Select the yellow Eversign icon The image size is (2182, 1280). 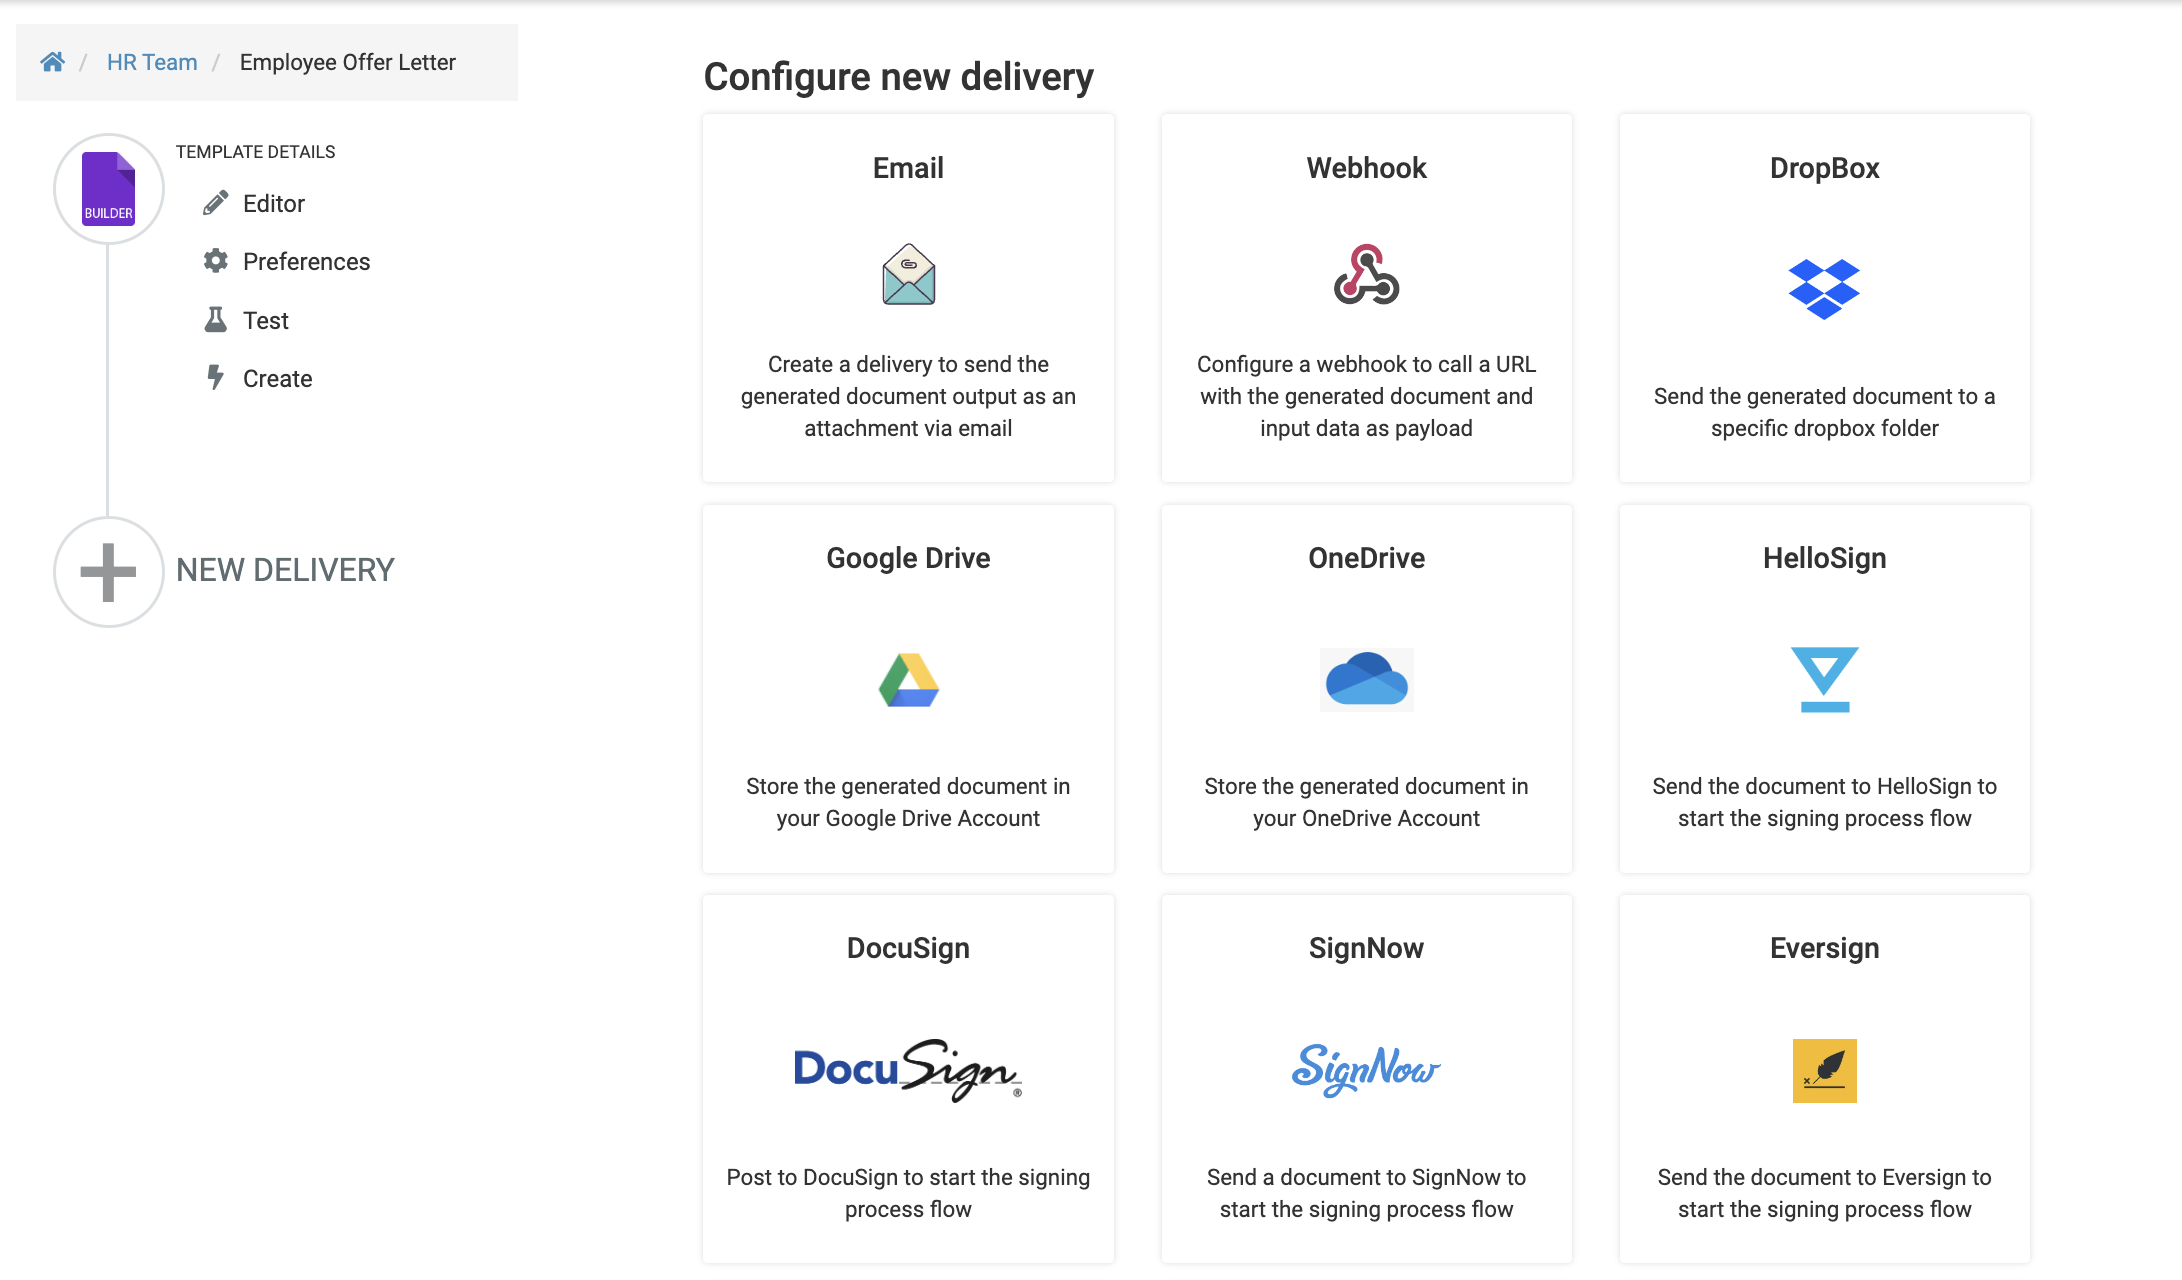(x=1824, y=1070)
